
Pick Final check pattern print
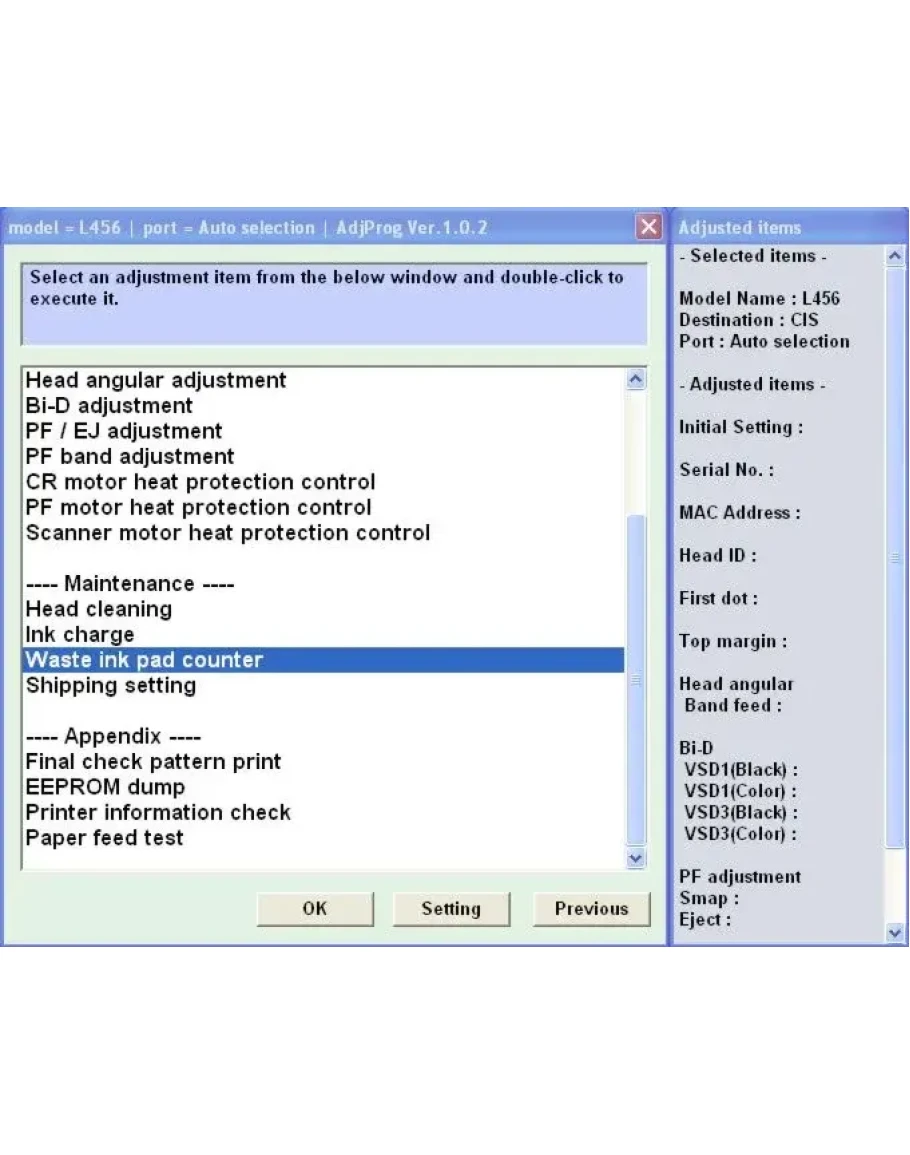point(153,762)
